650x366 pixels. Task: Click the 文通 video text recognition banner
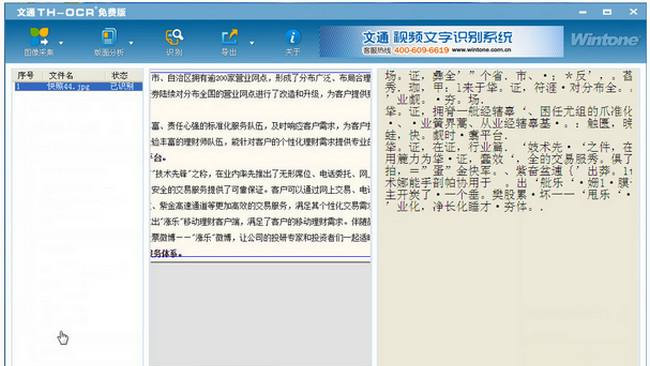(441, 41)
